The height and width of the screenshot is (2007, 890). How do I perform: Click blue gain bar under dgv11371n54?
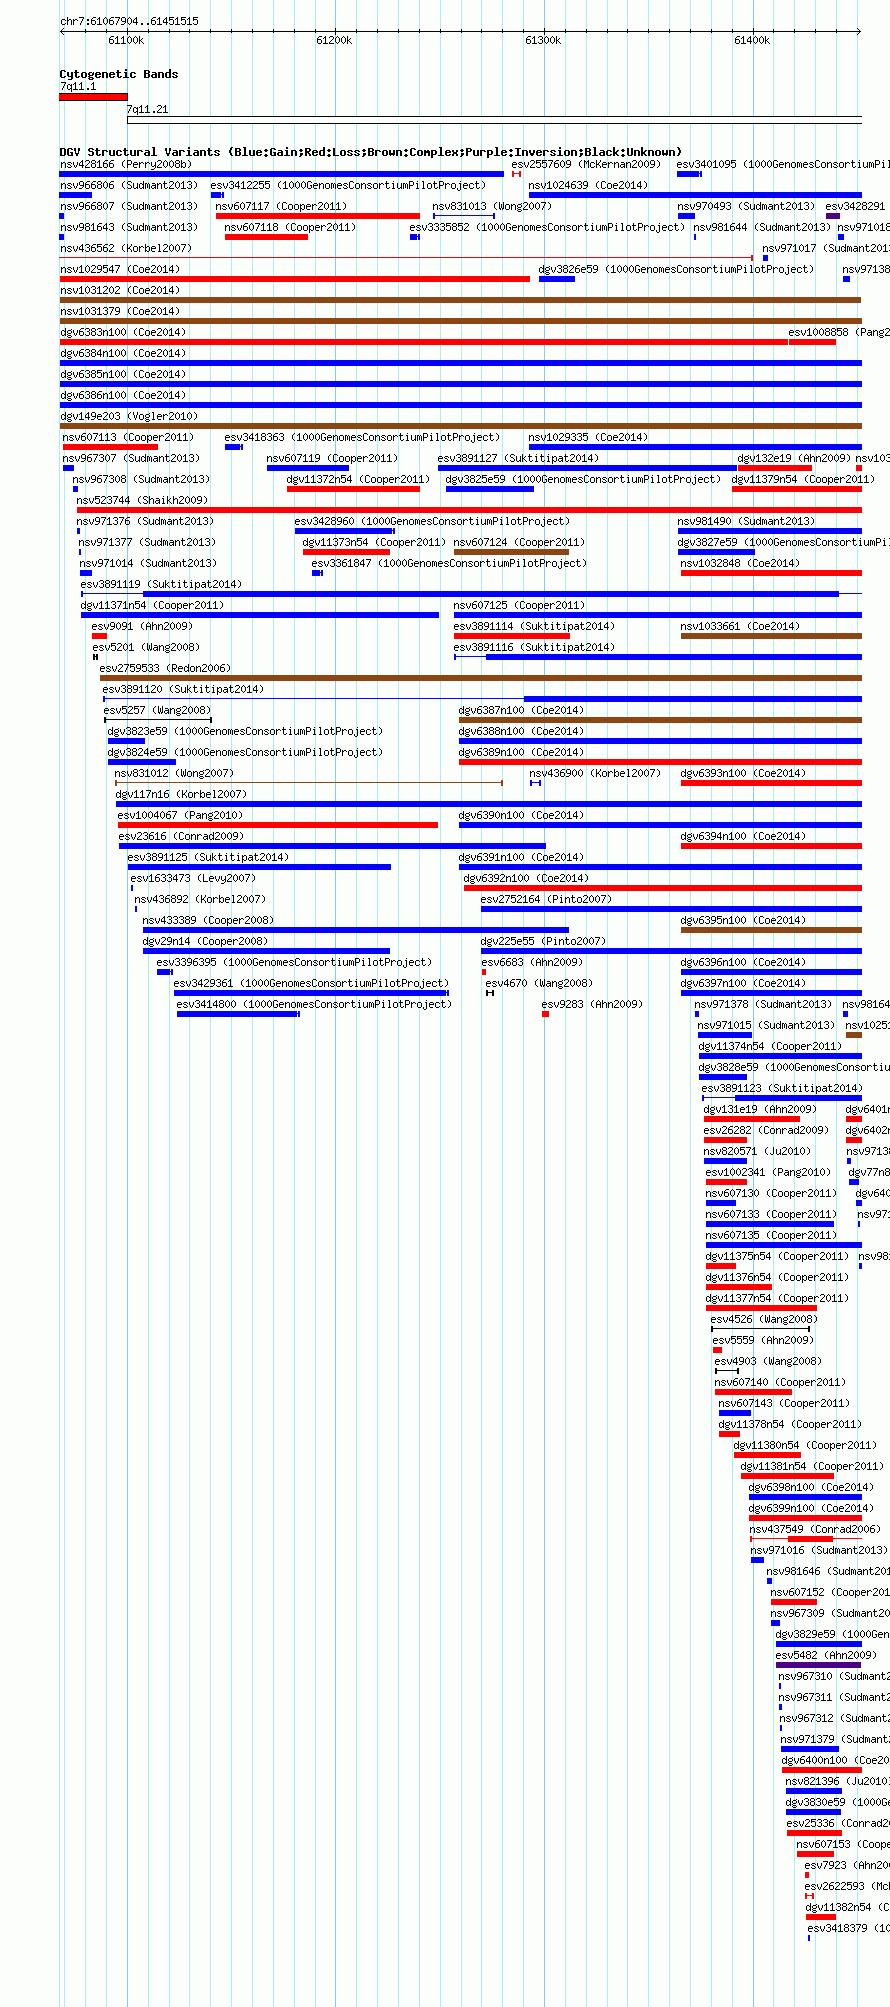260,615
